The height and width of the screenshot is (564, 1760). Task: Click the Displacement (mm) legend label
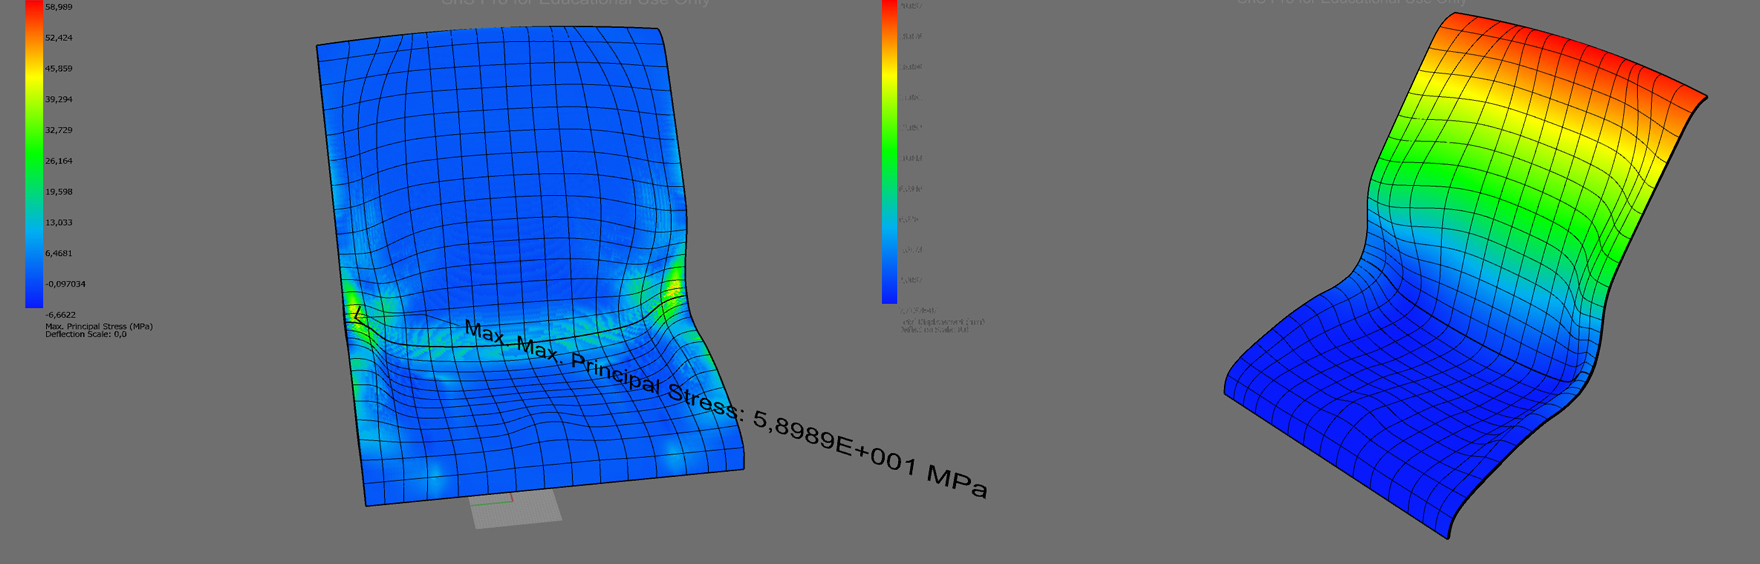click(x=942, y=322)
